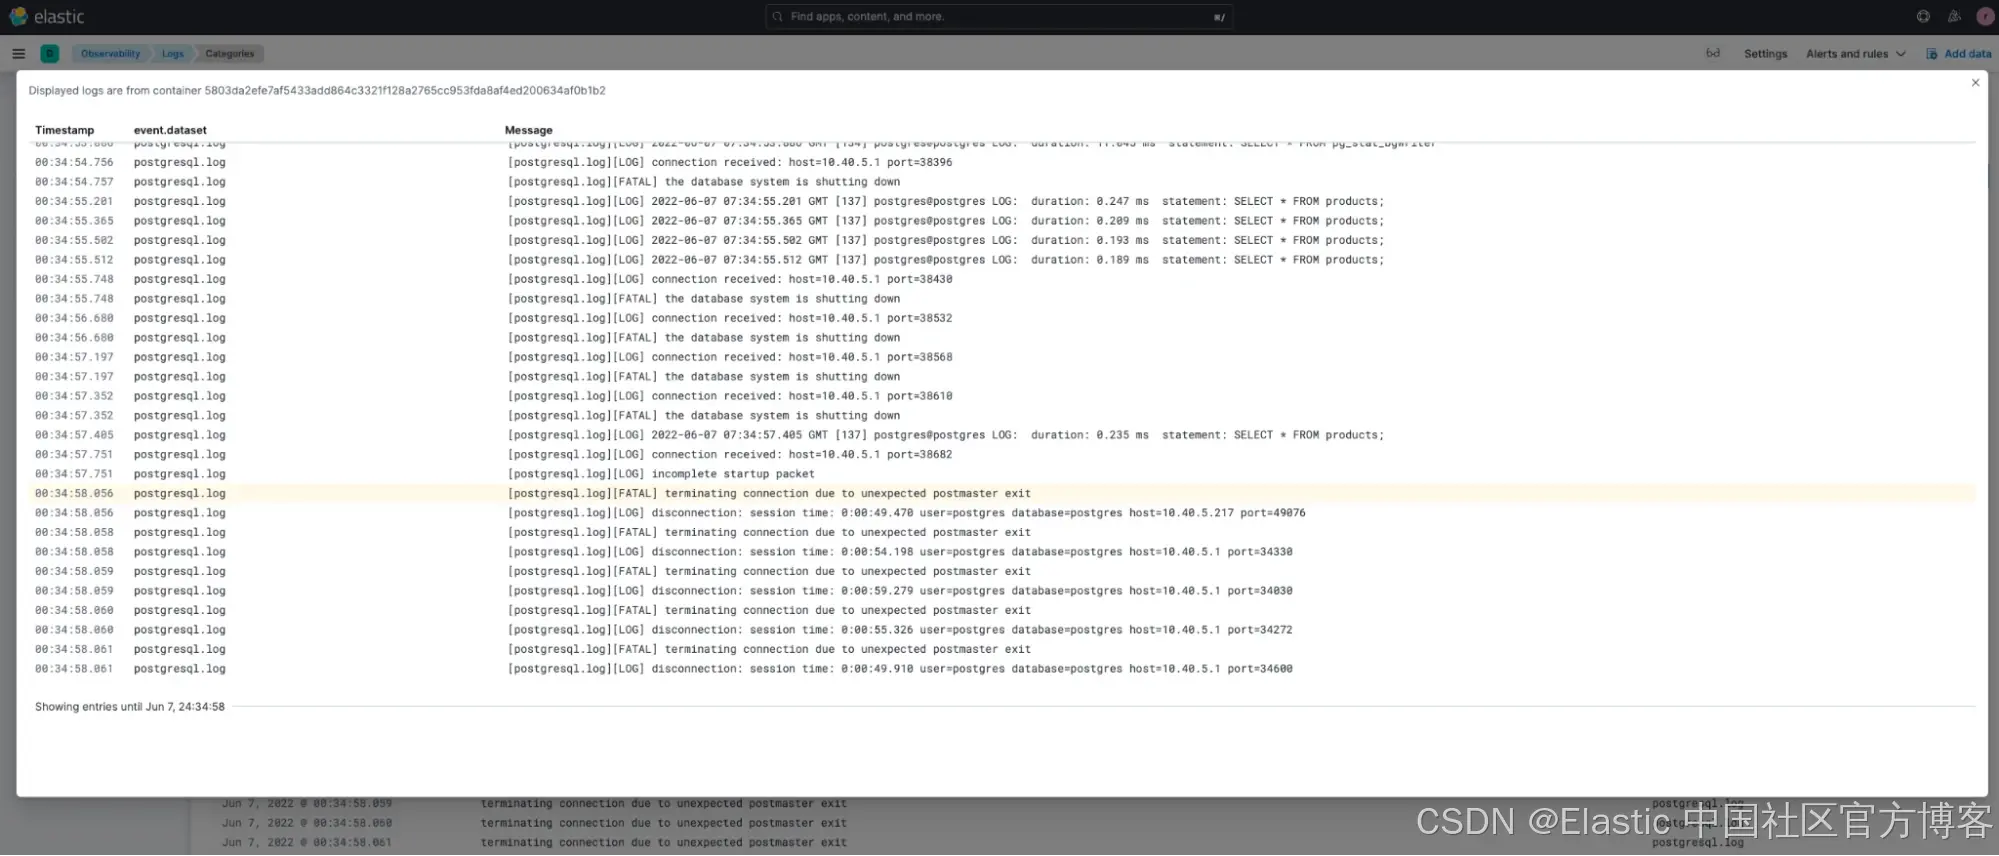Open the user account avatar
The height and width of the screenshot is (856, 1999).
(x=1985, y=17)
